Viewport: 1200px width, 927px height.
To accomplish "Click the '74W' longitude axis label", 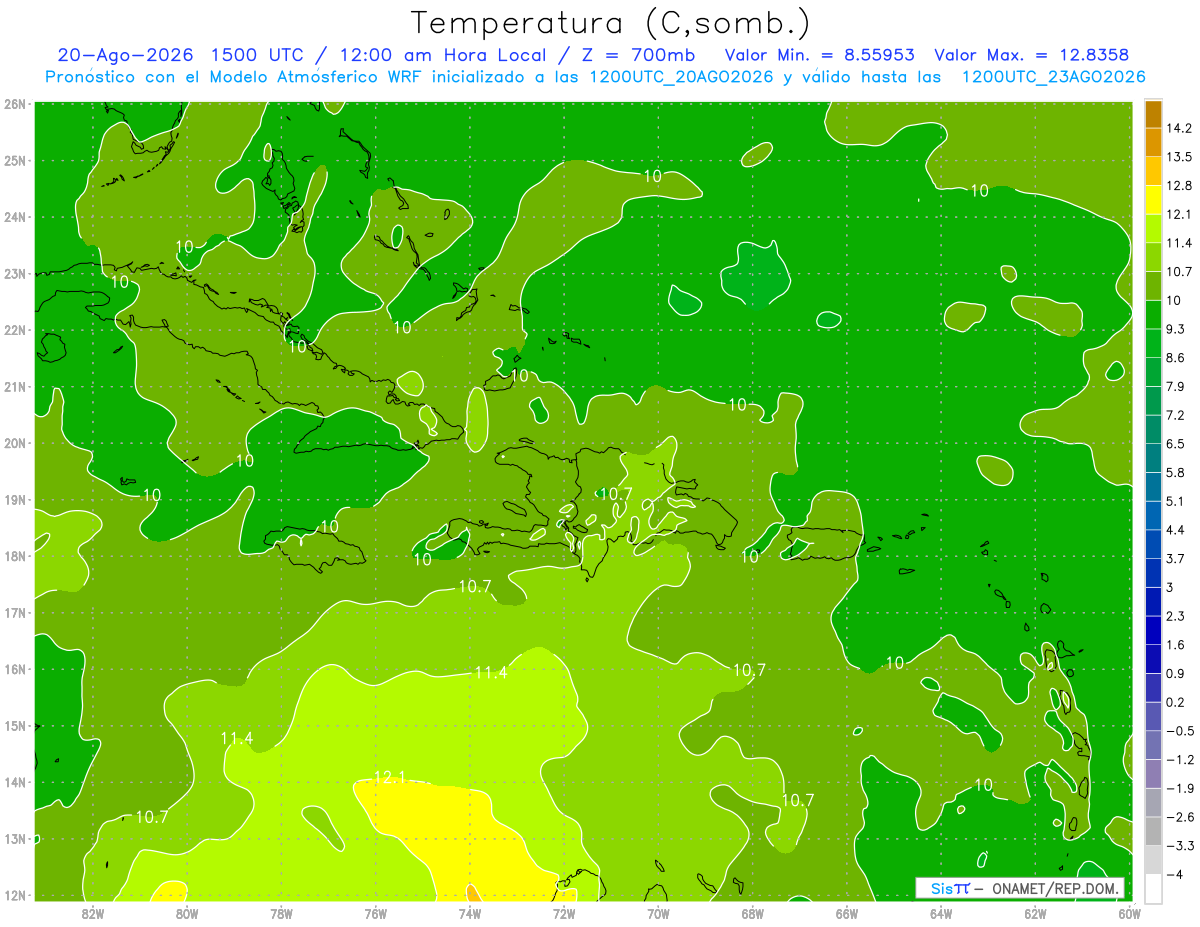I will pos(470,912).
